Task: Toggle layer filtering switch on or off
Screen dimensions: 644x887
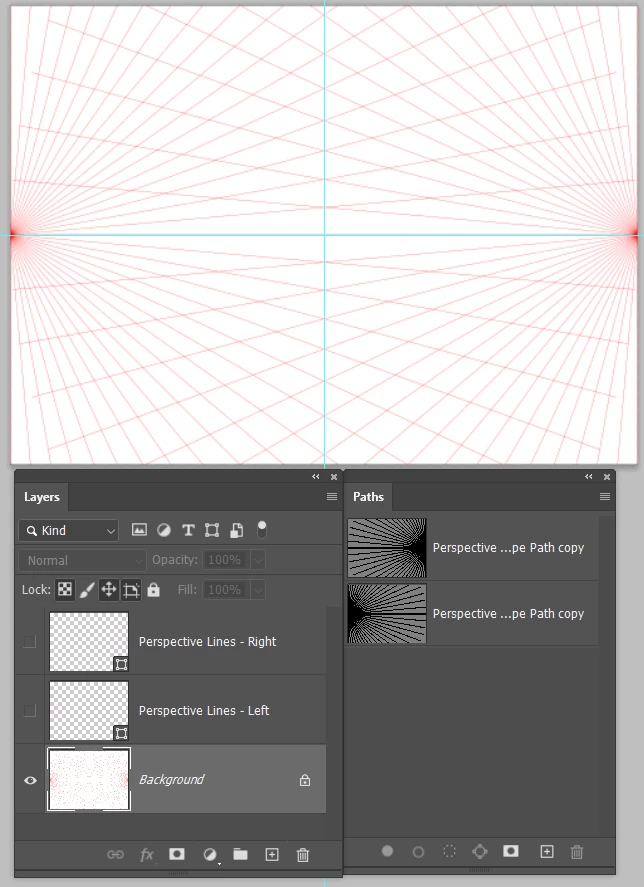Action: point(261,529)
